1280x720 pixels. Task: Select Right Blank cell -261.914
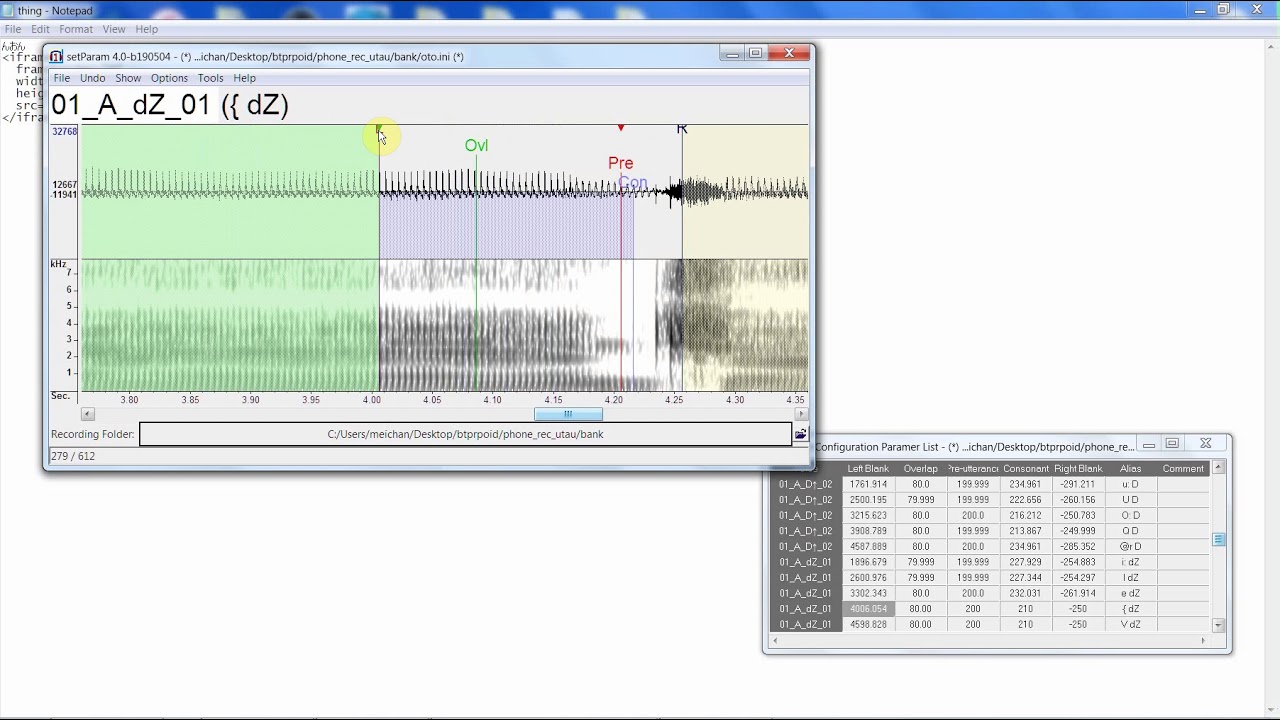click(x=1078, y=593)
